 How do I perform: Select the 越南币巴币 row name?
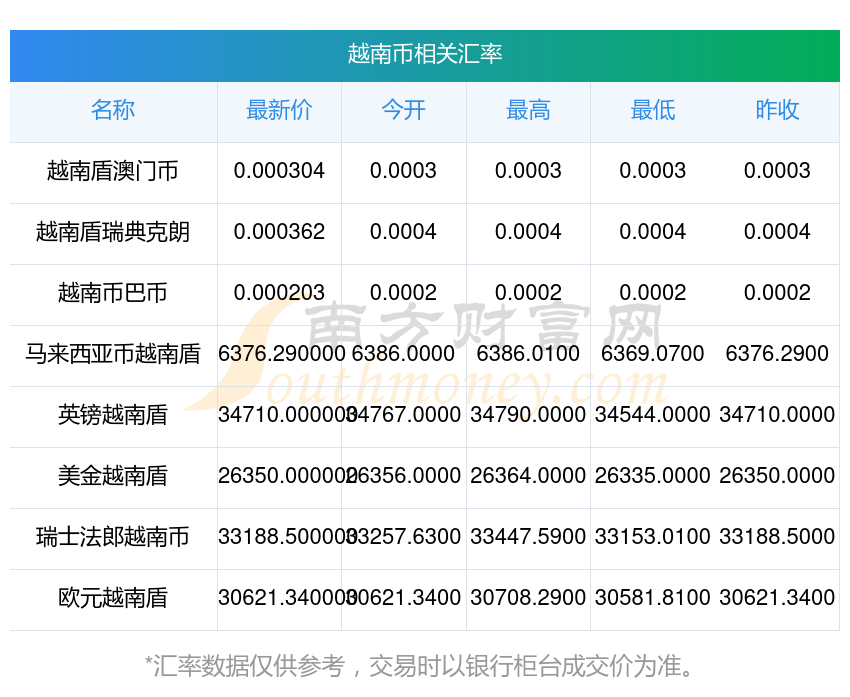(x=113, y=293)
